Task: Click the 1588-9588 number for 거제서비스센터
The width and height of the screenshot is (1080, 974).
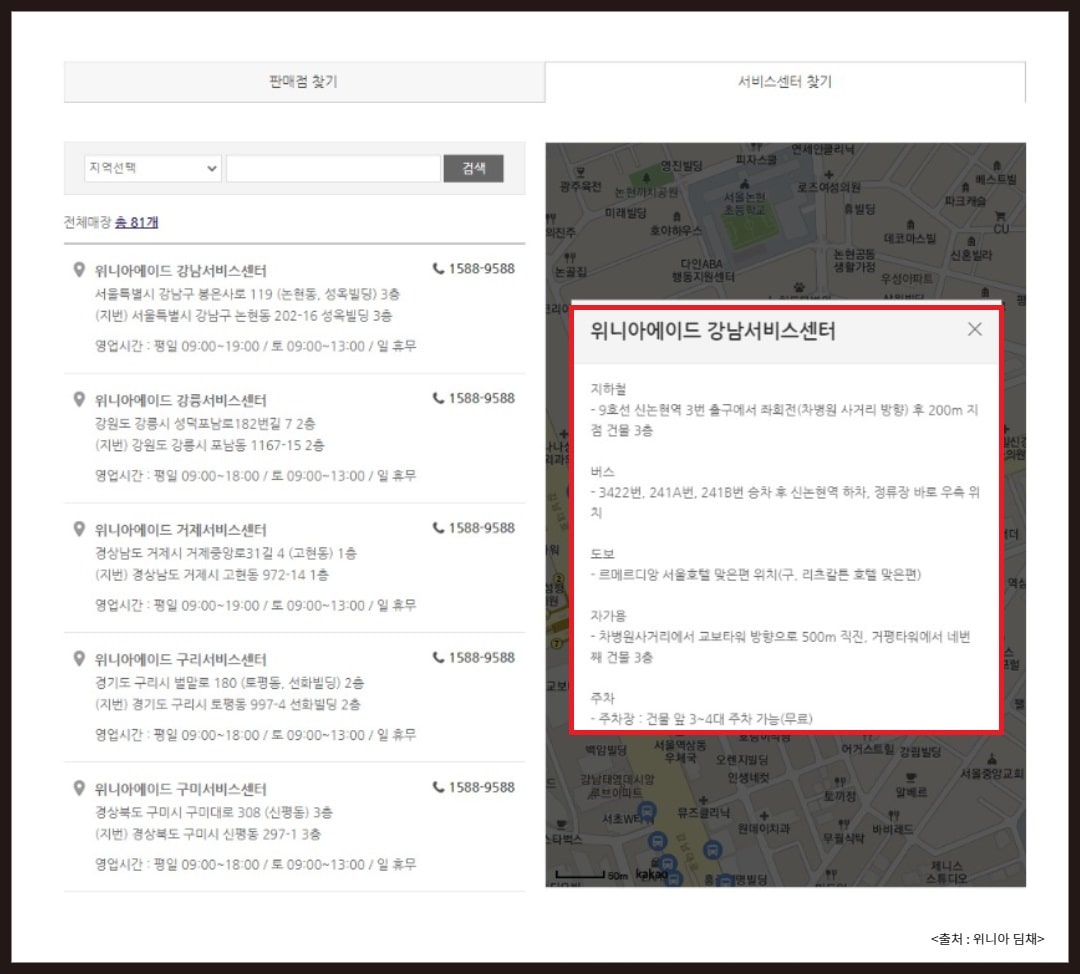Action: tap(481, 528)
